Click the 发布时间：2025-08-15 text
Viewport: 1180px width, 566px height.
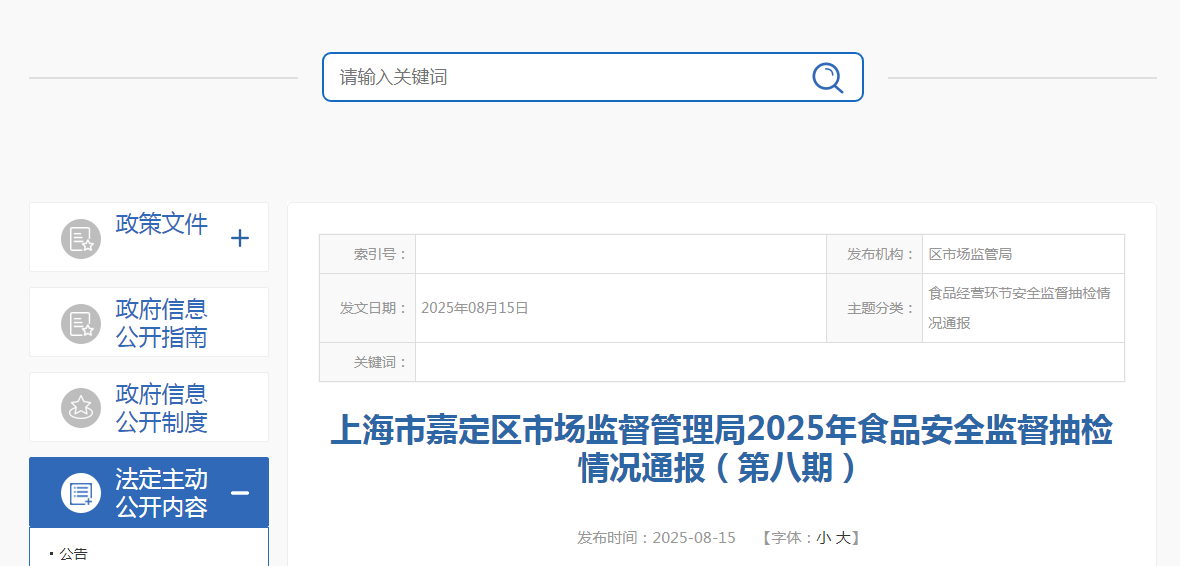[x=656, y=538]
